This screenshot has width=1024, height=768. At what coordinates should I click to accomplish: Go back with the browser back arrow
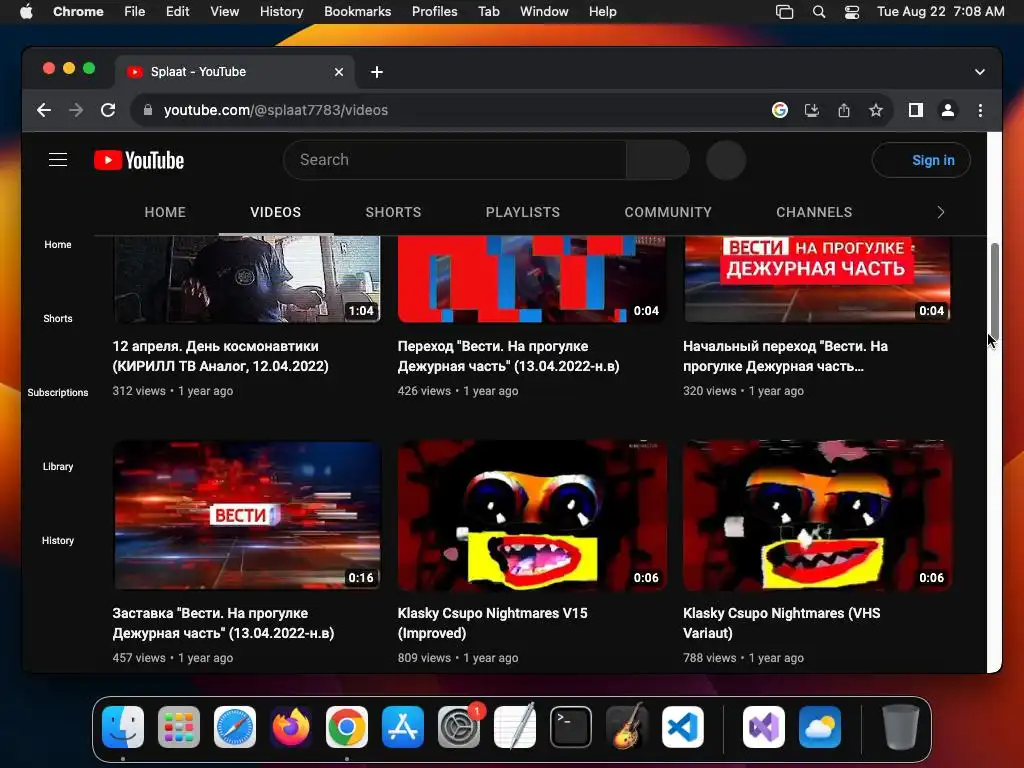[x=44, y=110]
